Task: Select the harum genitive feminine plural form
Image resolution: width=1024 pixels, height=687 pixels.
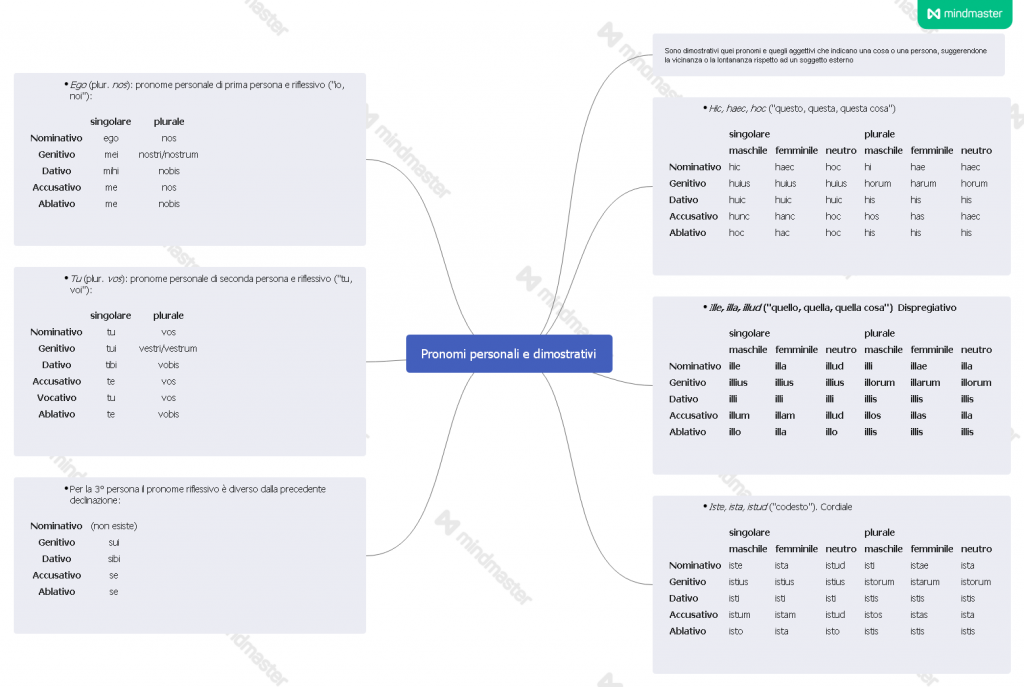Action: (923, 184)
